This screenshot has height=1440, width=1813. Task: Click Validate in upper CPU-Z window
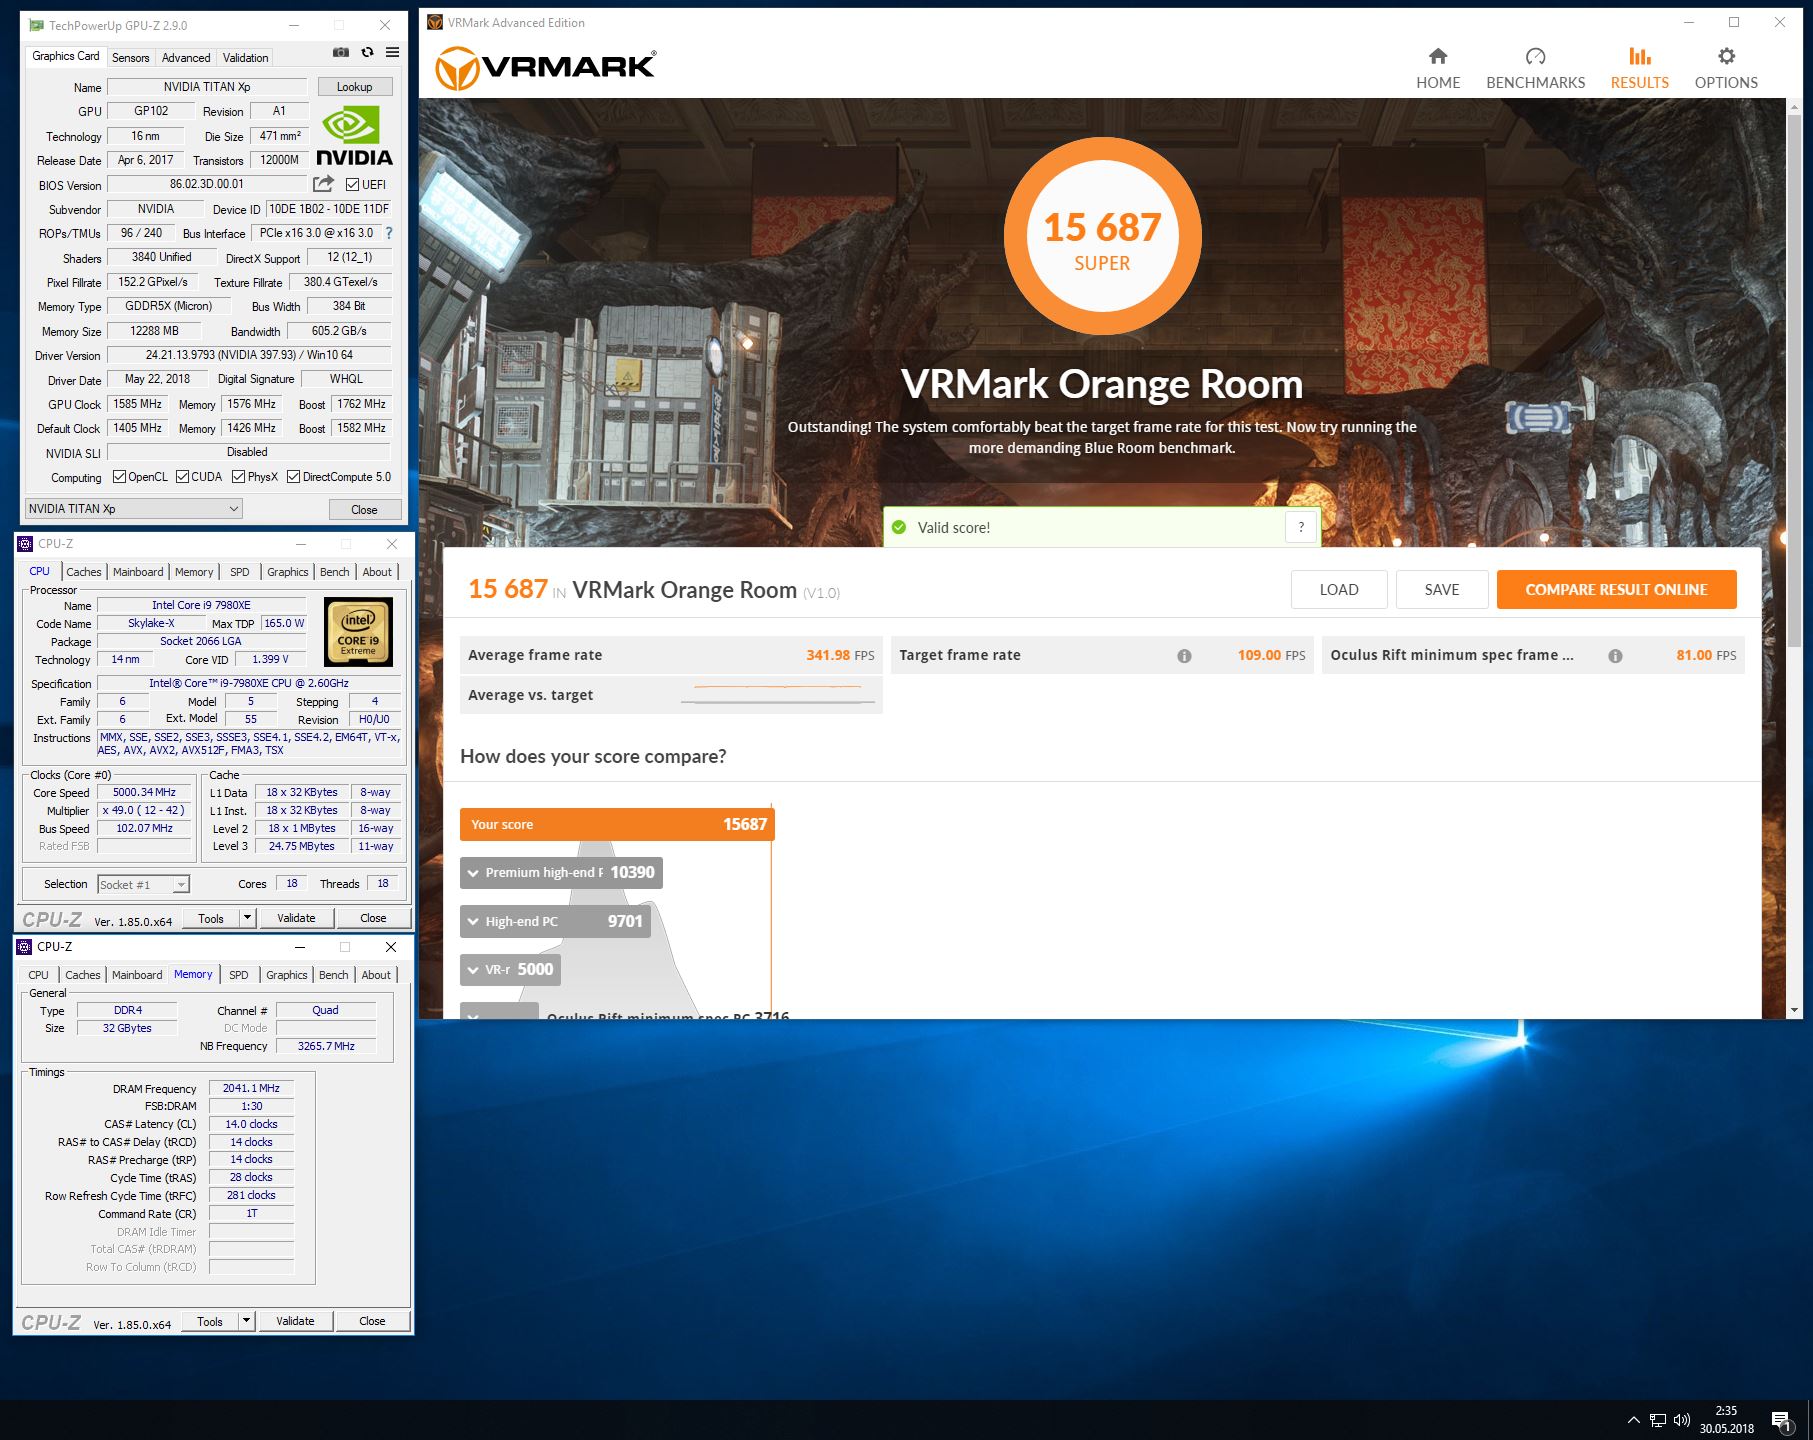coord(296,918)
